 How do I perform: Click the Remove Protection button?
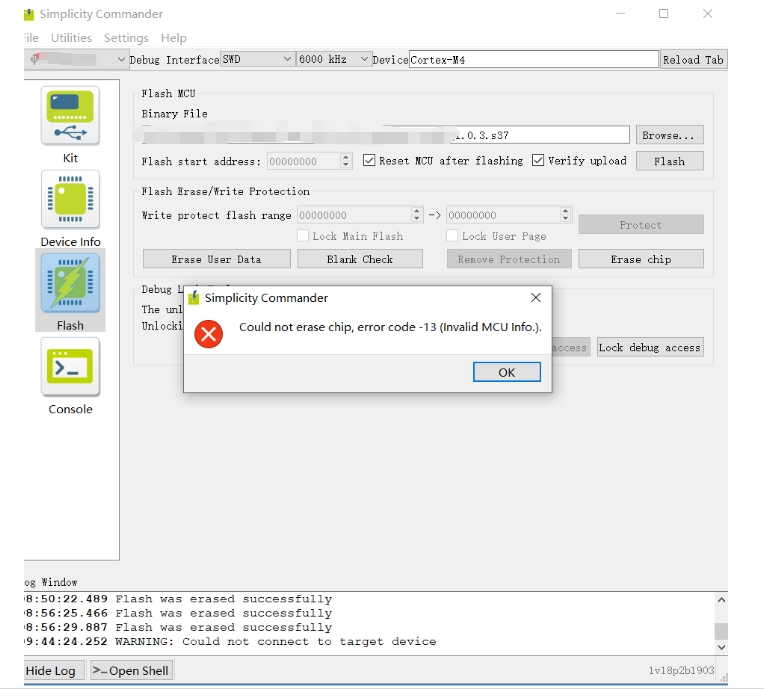[x=509, y=259]
